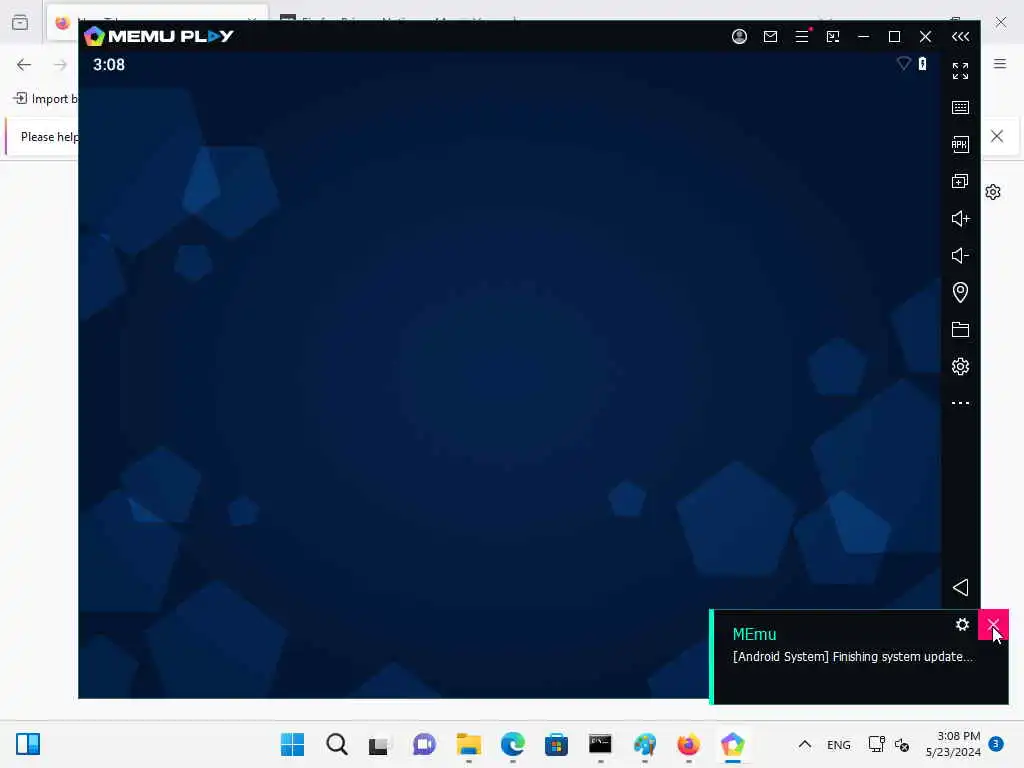Screen dimensions: 1024x768
Task: Open the MEmu hamburger menu
Action: click(x=802, y=37)
